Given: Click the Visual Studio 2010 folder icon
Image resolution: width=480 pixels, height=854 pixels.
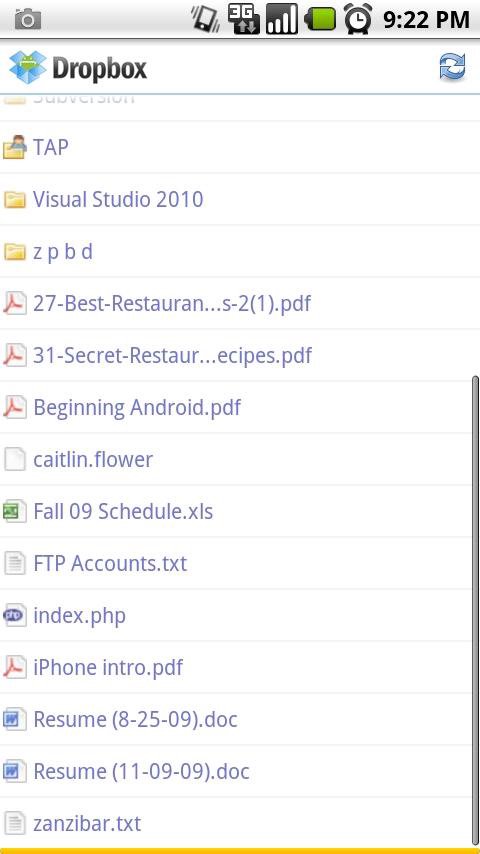Looking at the screenshot, I should coord(15,199).
